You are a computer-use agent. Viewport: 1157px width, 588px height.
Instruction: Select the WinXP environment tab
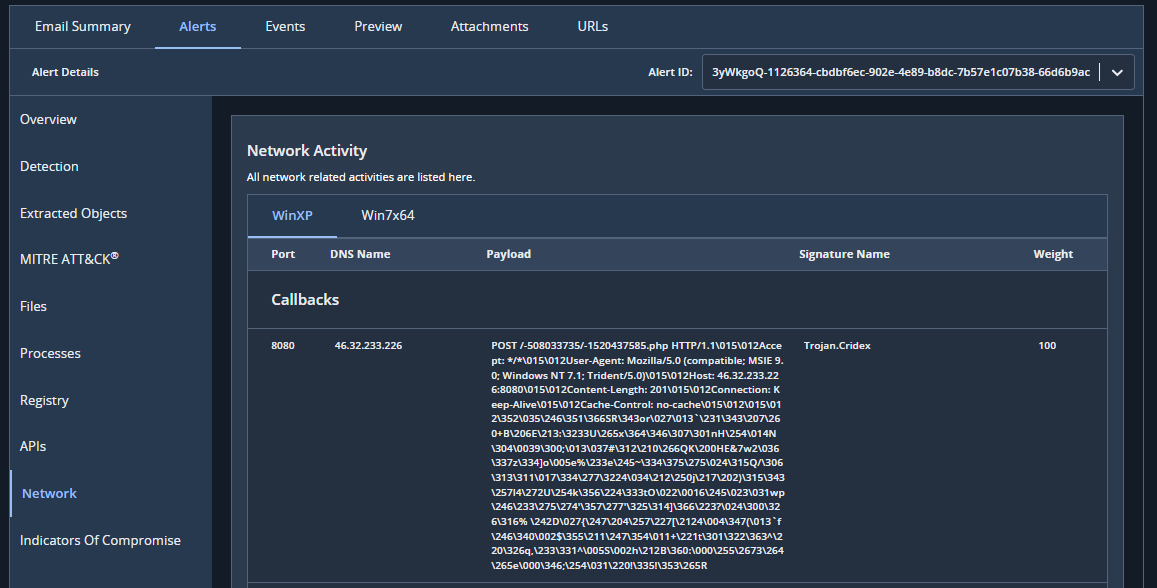(292, 215)
